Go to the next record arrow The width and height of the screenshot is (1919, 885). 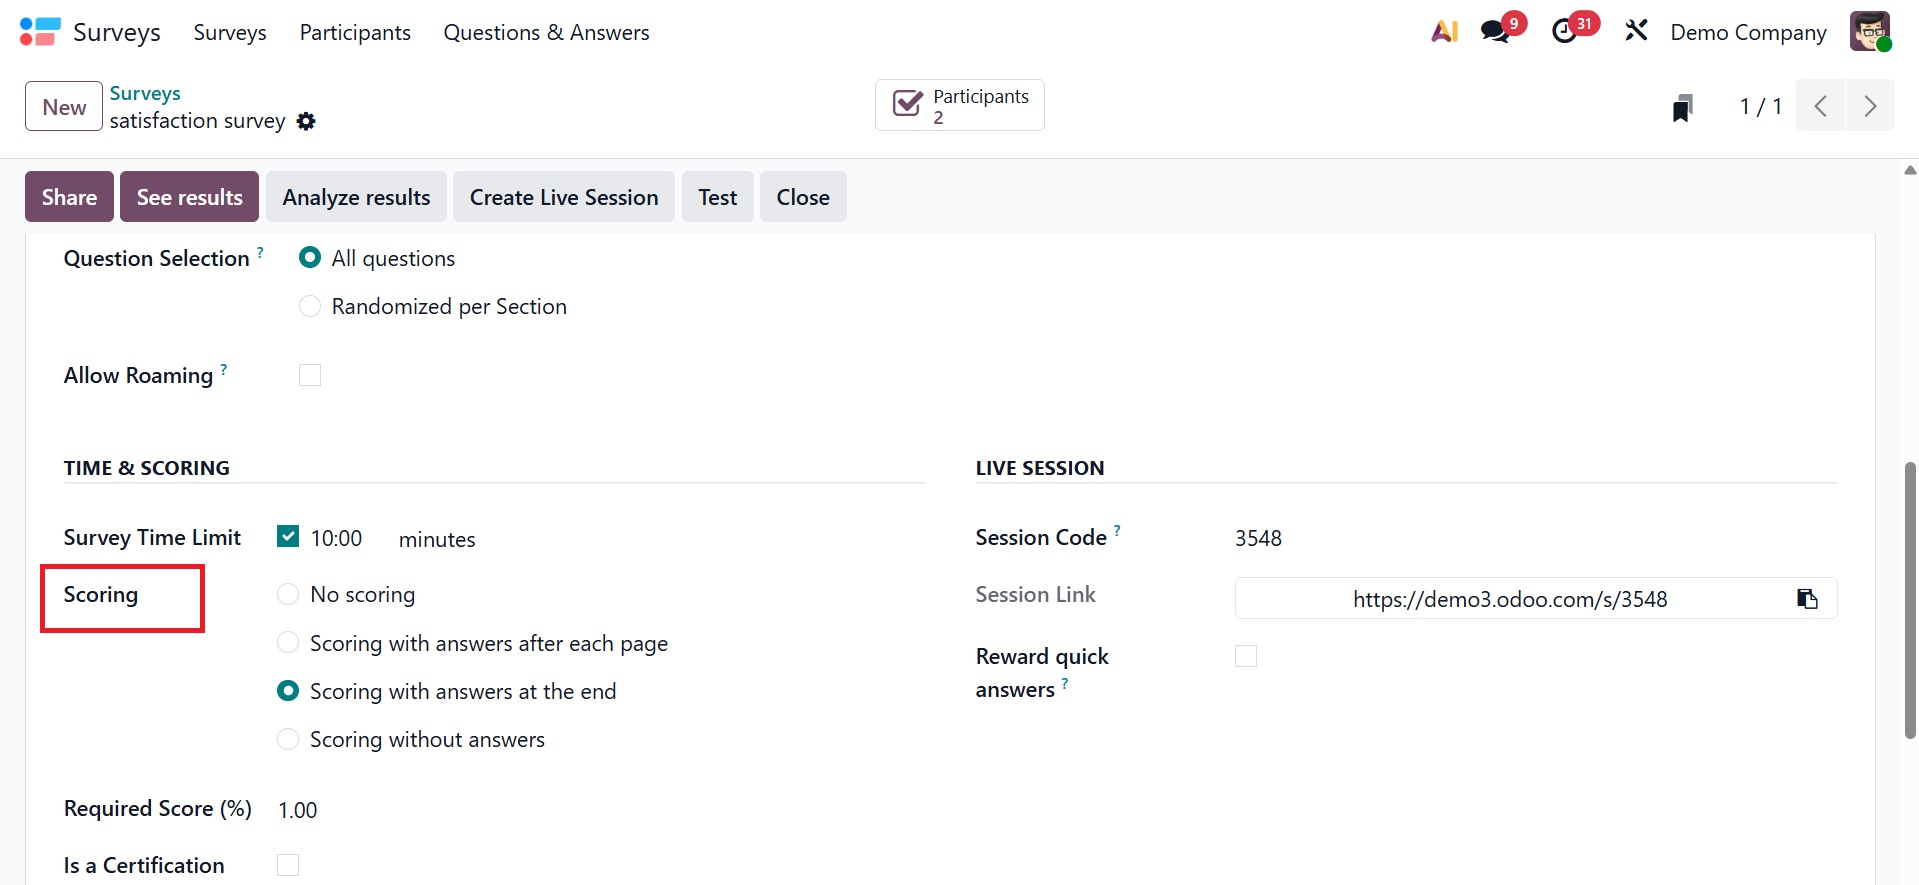coord(1870,106)
